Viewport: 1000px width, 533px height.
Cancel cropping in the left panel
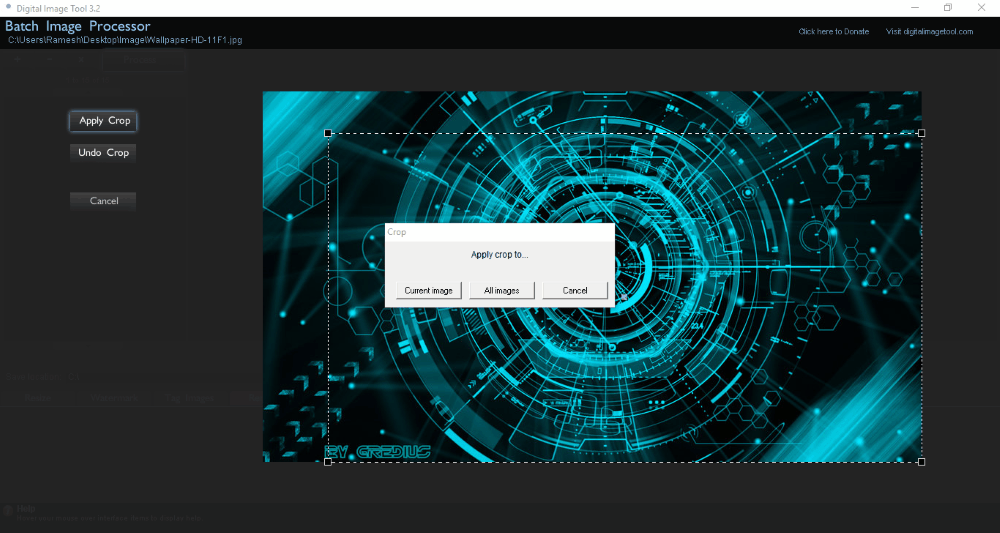103,201
